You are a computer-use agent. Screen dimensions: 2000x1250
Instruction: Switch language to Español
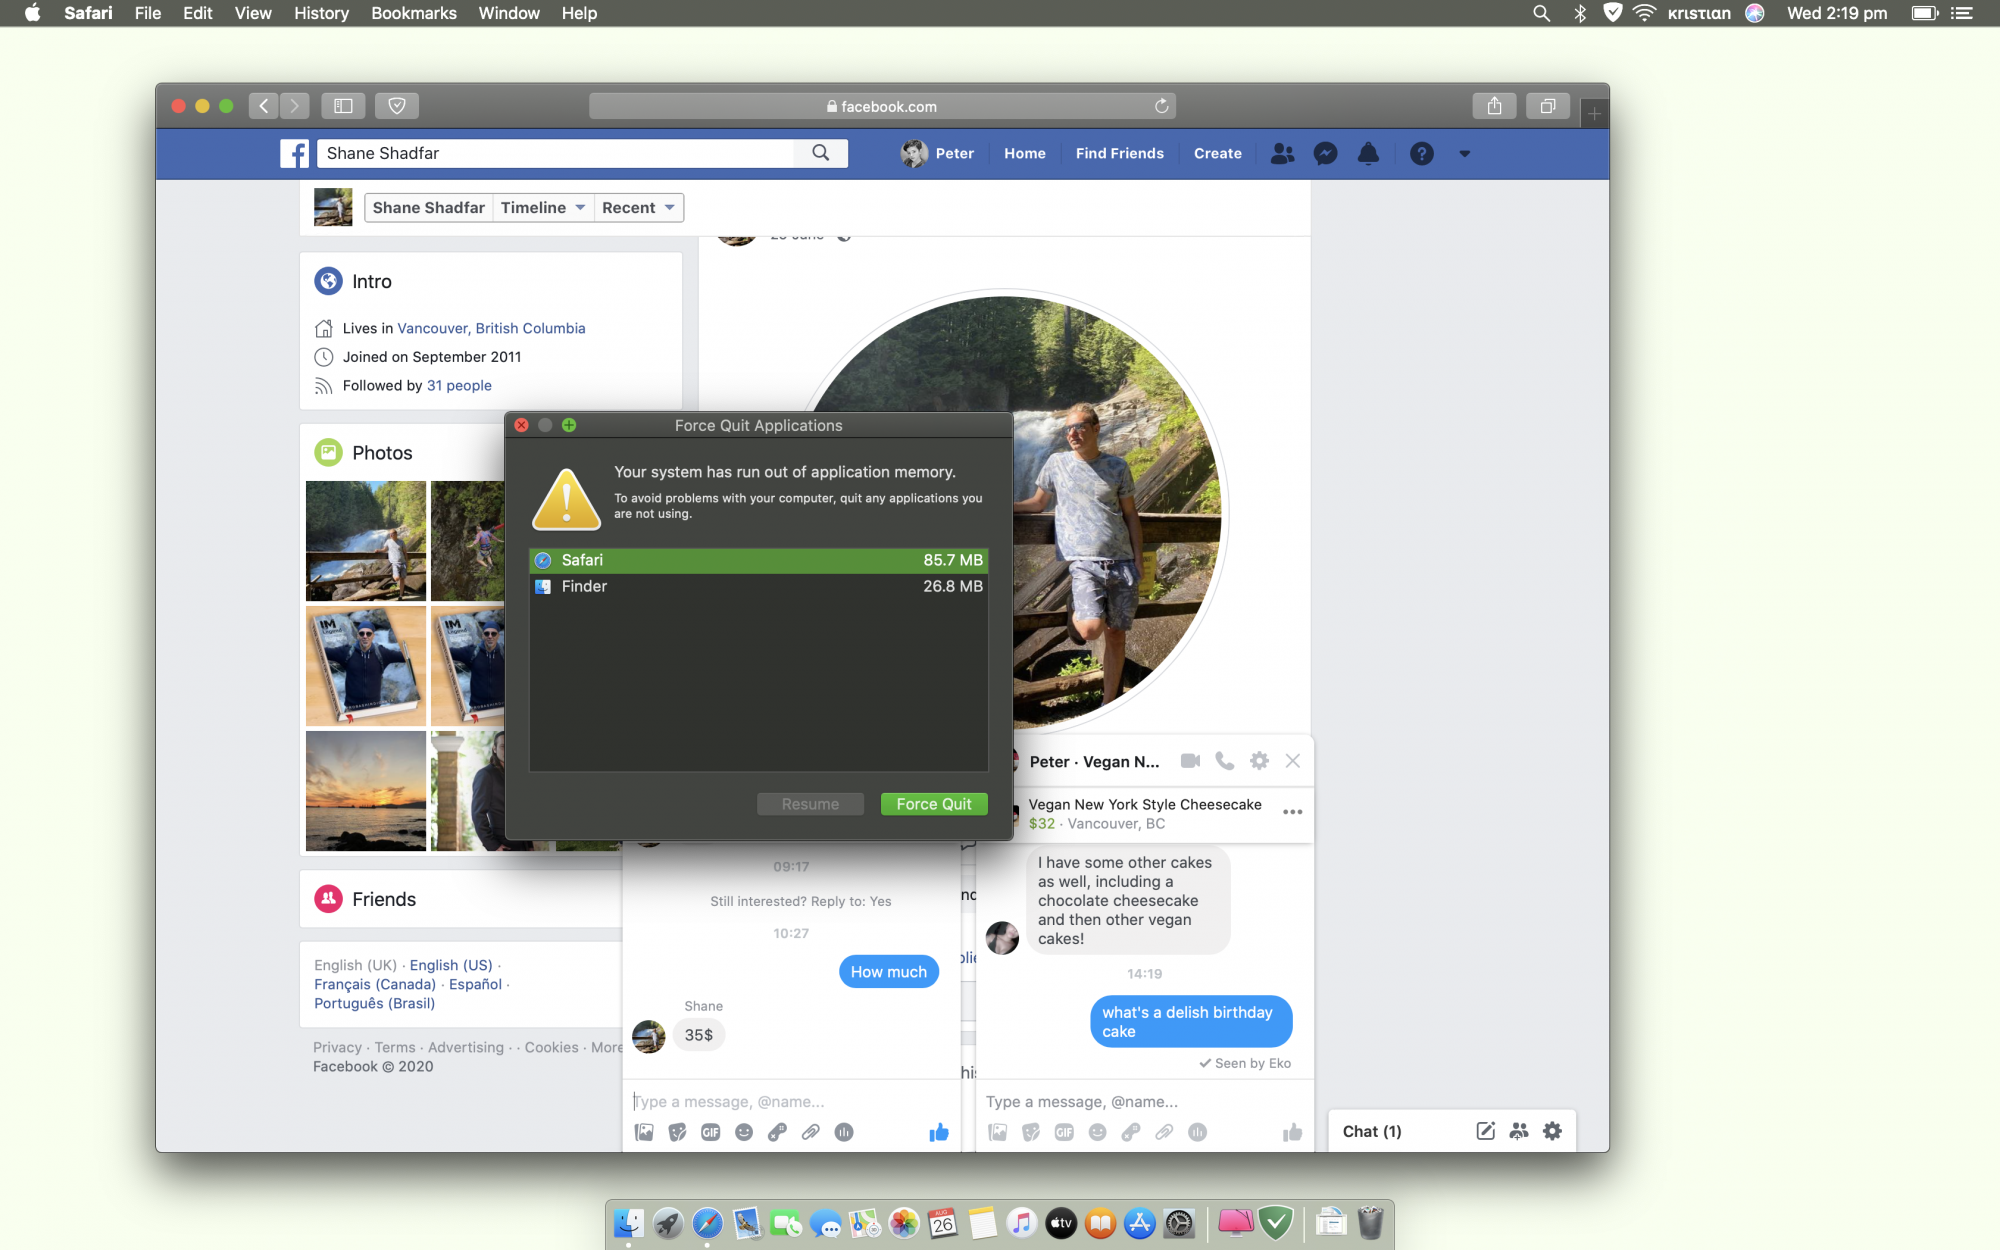pos(475,984)
